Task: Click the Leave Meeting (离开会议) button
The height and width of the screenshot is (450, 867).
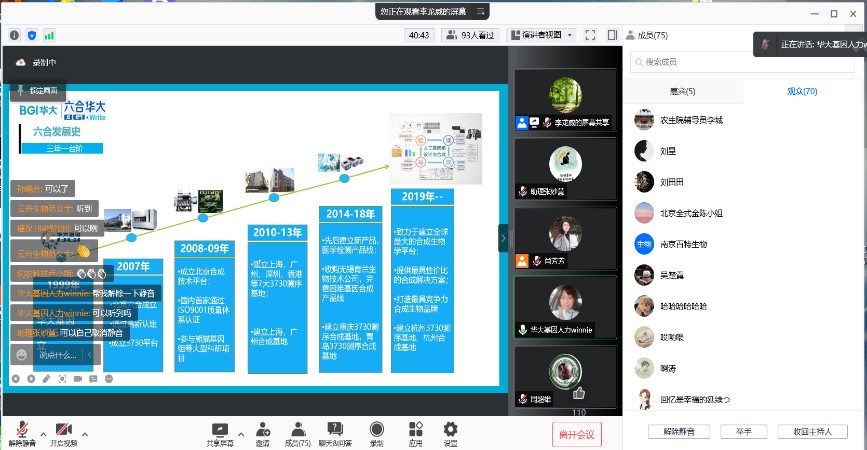Action: pos(577,434)
